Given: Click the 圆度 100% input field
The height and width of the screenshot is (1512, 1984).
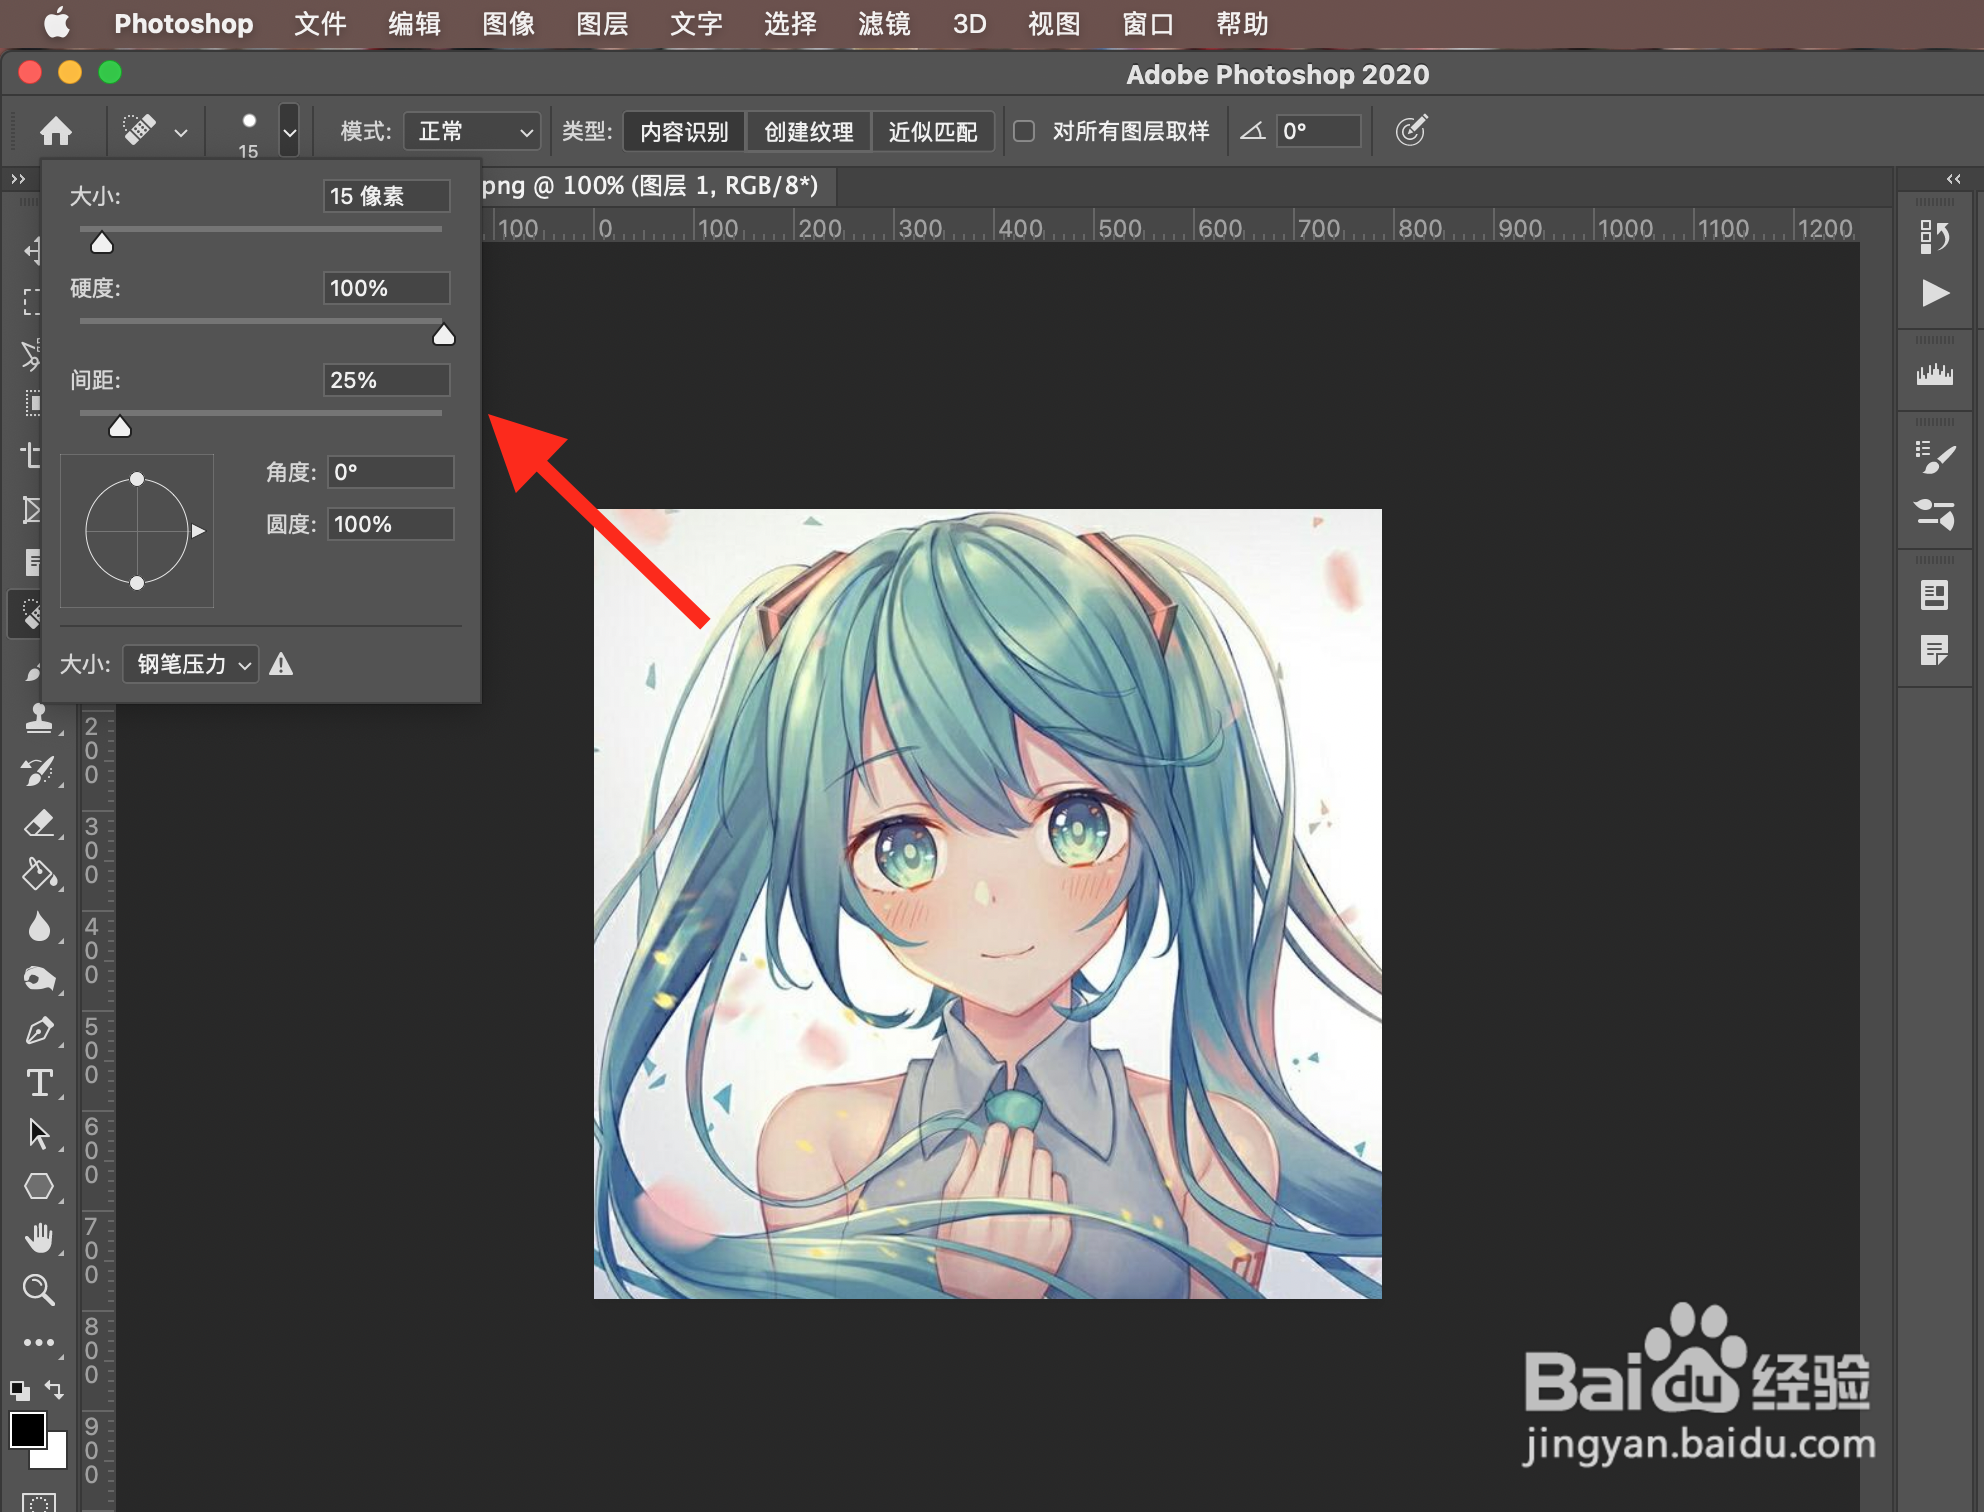Looking at the screenshot, I should point(390,524).
